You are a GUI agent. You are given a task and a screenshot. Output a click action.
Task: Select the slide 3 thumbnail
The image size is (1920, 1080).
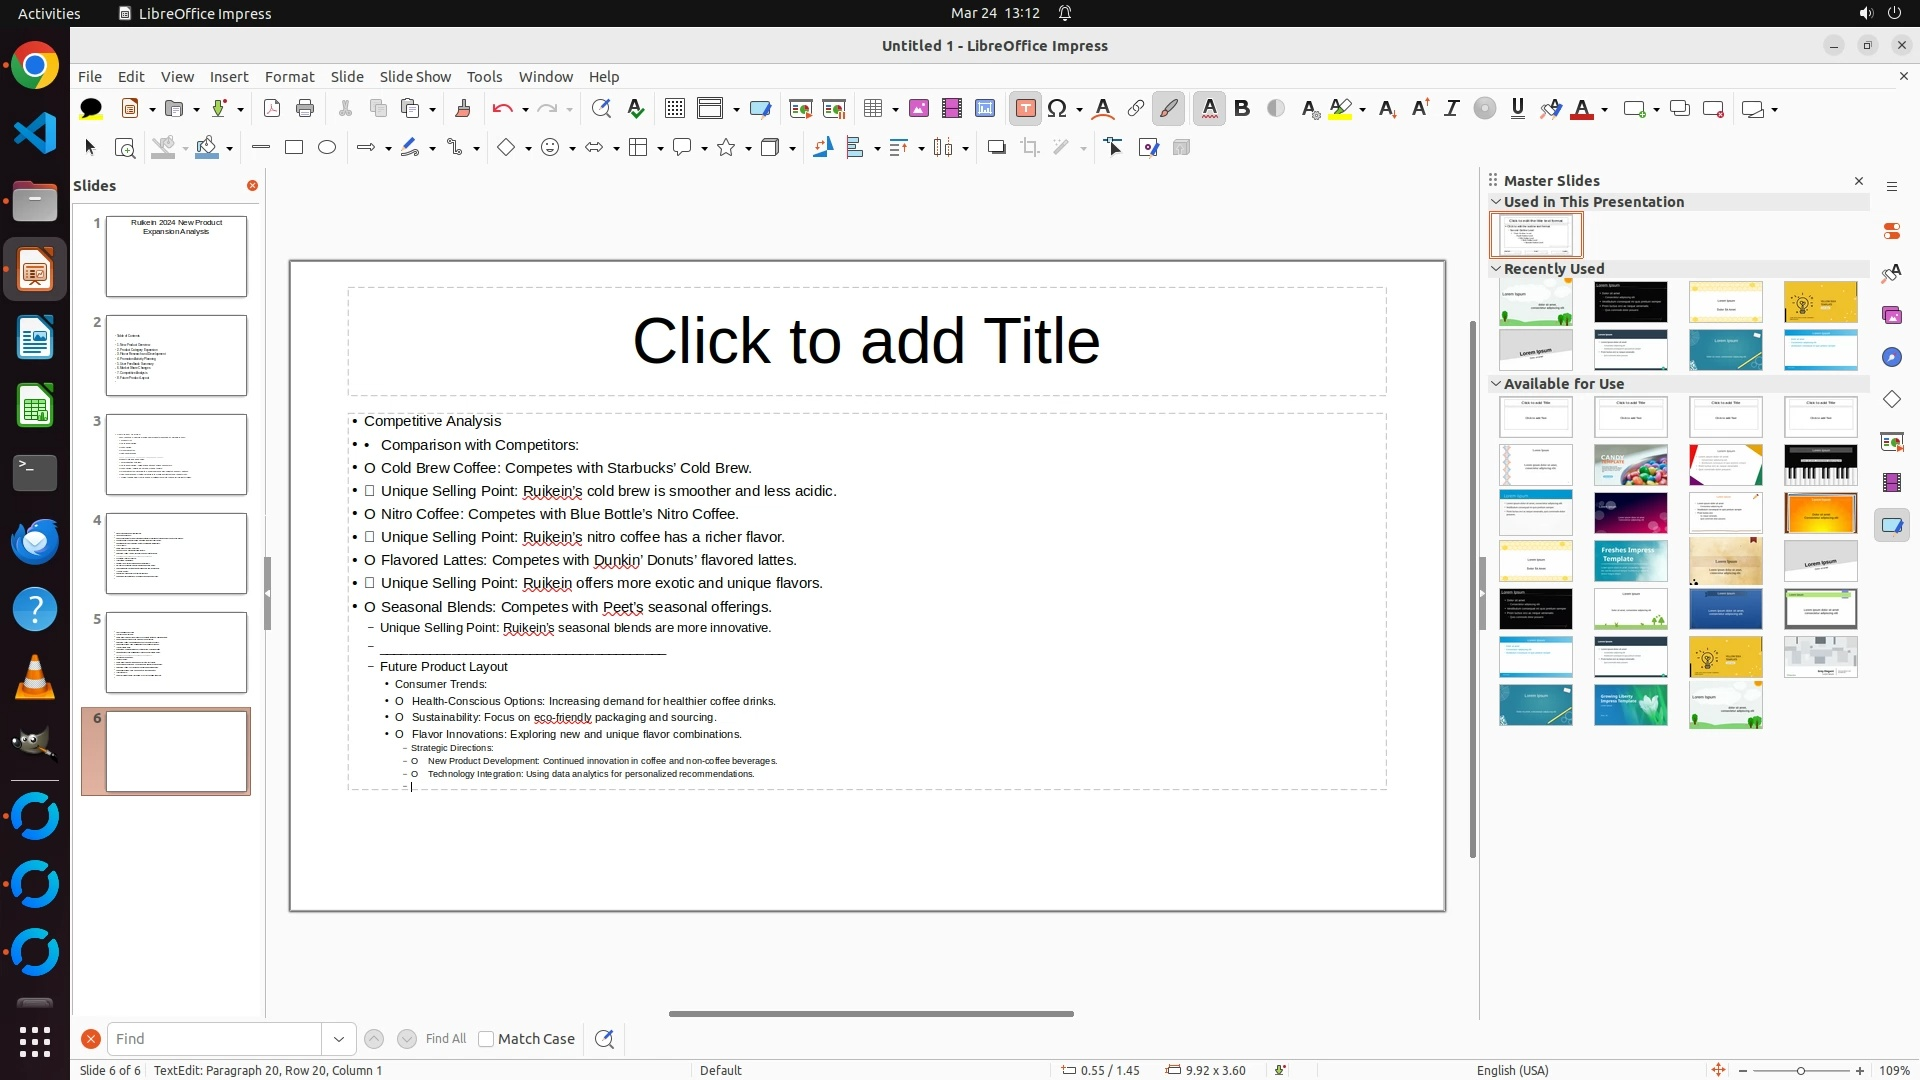click(176, 455)
